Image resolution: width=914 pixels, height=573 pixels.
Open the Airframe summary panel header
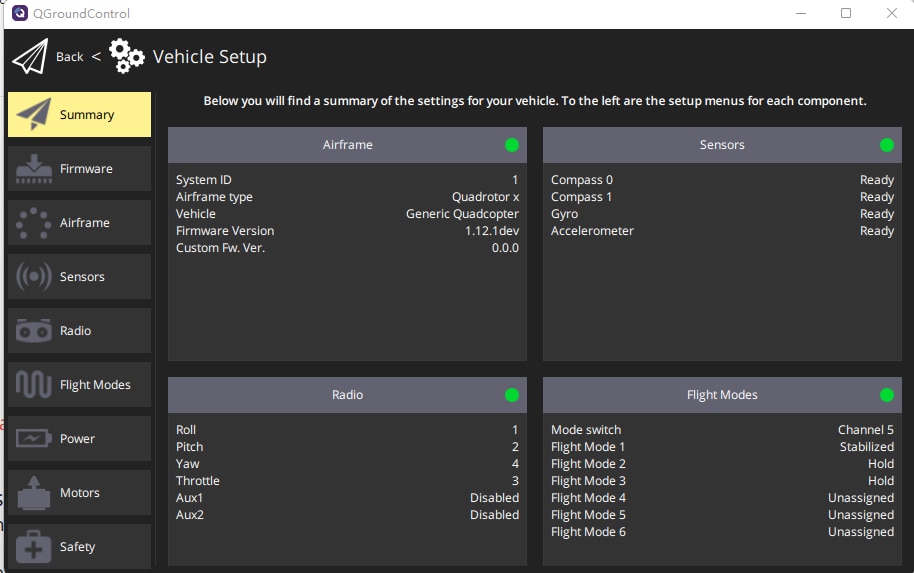(347, 145)
